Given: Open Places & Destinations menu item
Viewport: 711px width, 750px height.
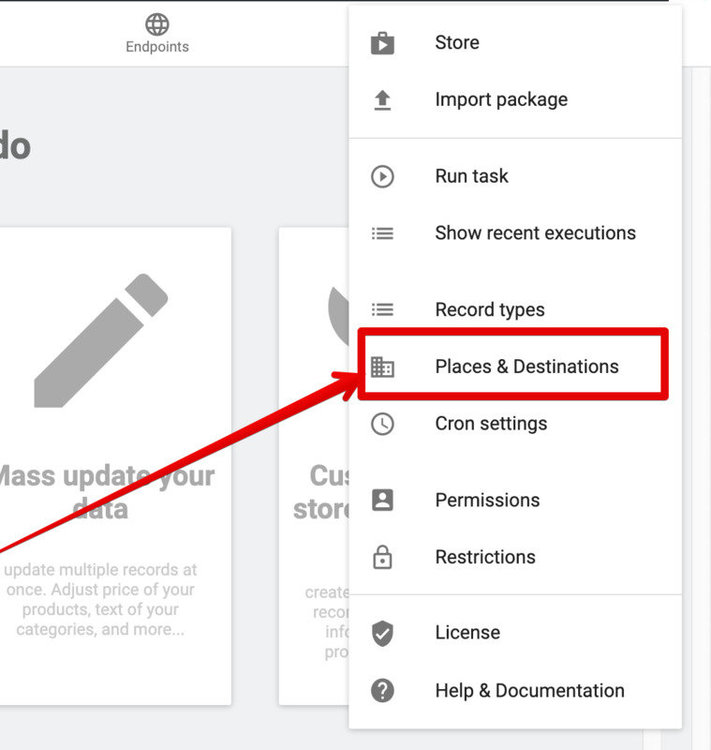Looking at the screenshot, I should coord(526,367).
